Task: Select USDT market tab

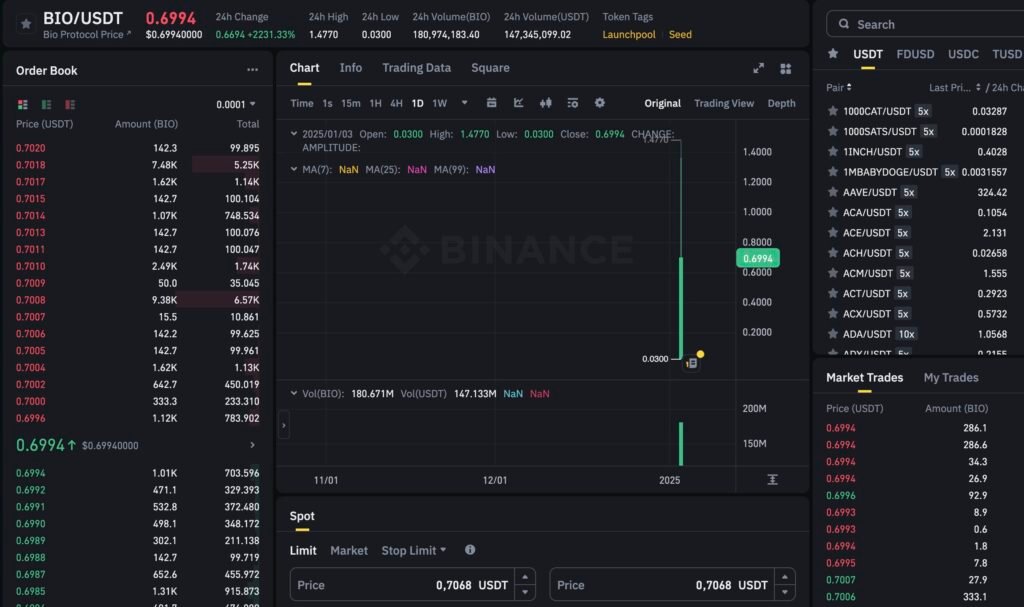Action: pos(868,54)
